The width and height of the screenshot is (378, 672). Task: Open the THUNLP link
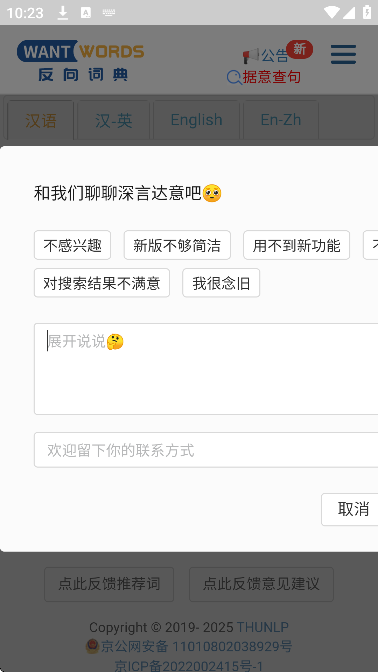(263, 627)
